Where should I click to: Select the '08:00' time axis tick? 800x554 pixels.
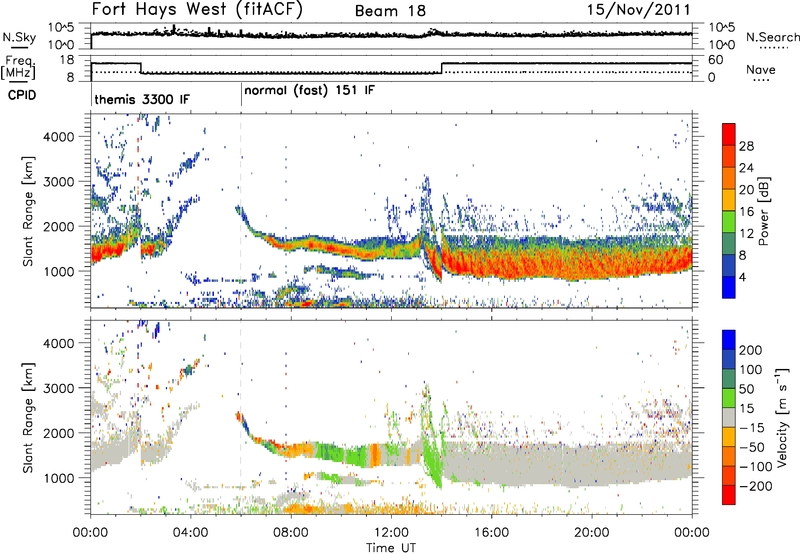point(291,533)
